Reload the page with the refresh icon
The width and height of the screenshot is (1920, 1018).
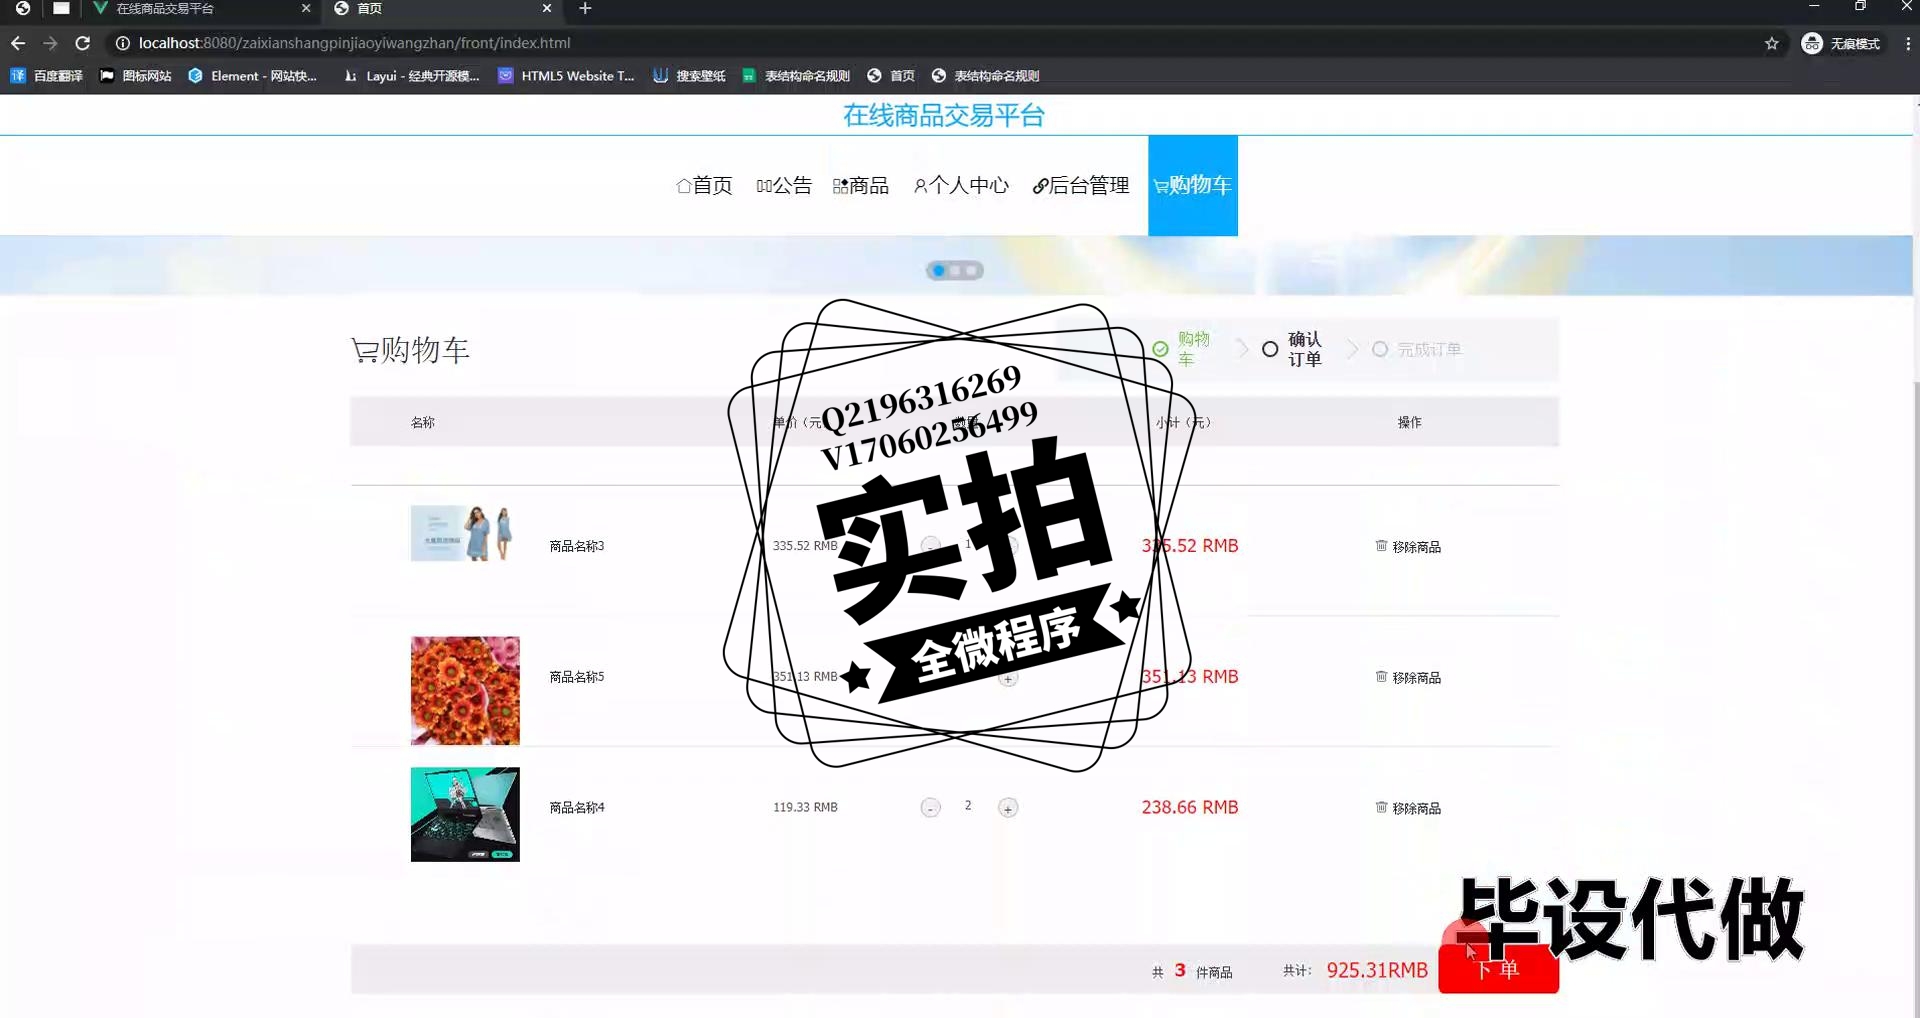pyautogui.click(x=83, y=43)
